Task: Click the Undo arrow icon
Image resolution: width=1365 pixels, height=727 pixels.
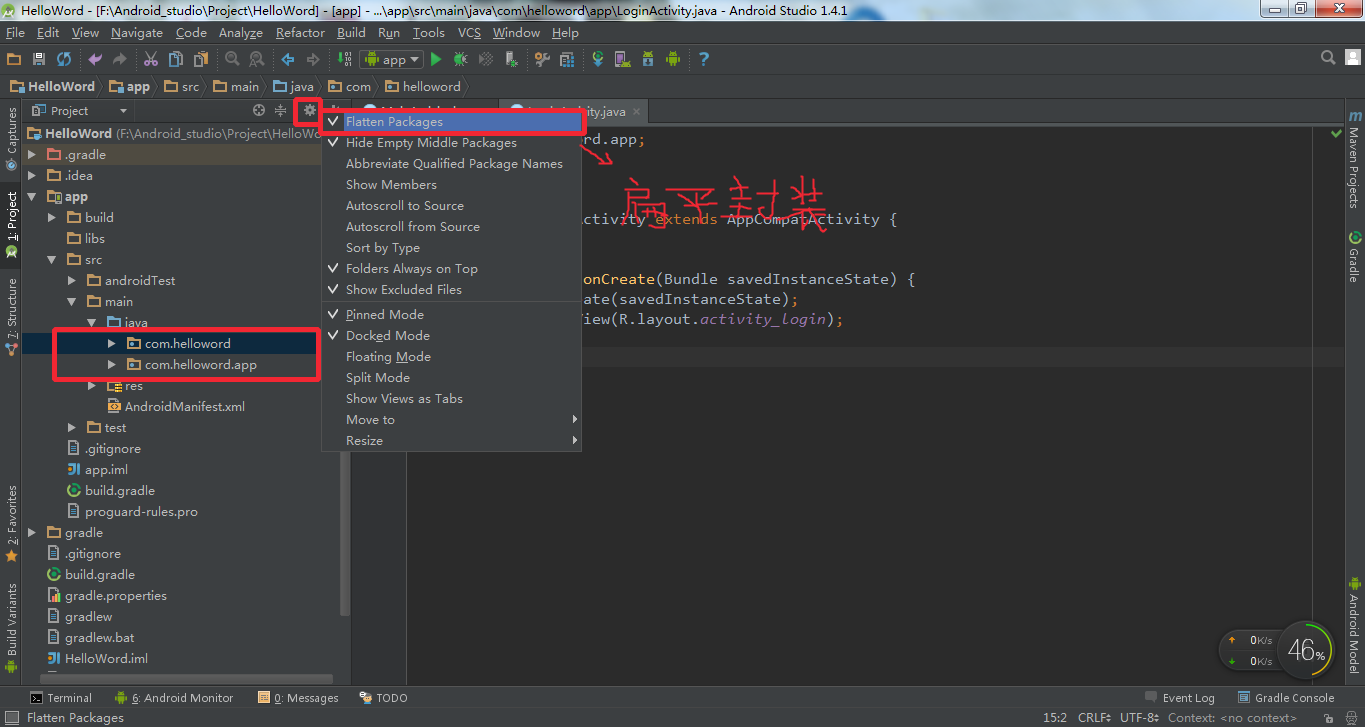Action: tap(95, 60)
